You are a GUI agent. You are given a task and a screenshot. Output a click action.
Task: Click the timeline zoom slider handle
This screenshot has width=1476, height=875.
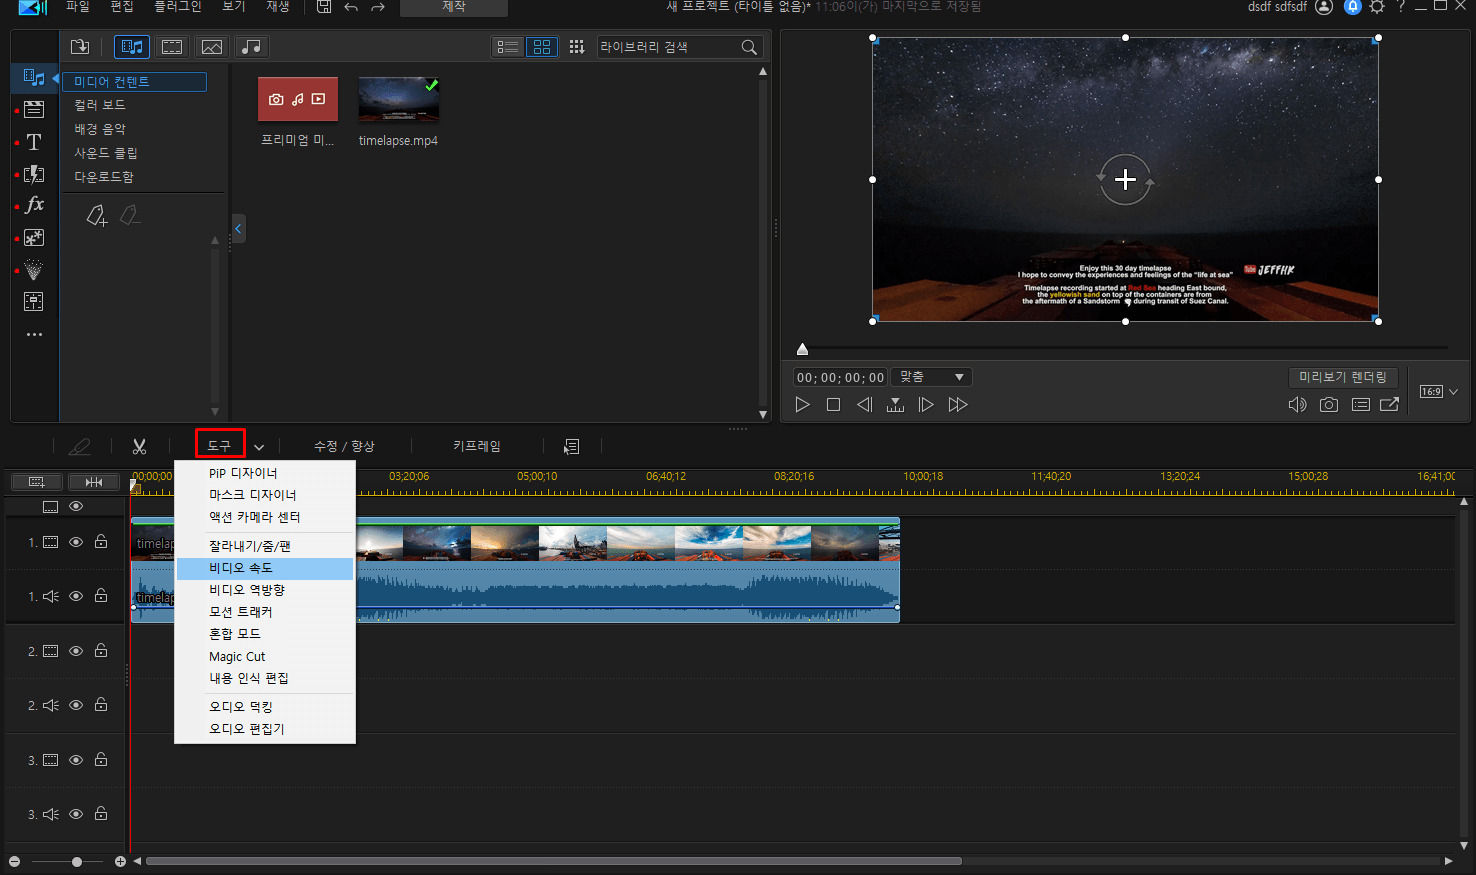[77, 861]
